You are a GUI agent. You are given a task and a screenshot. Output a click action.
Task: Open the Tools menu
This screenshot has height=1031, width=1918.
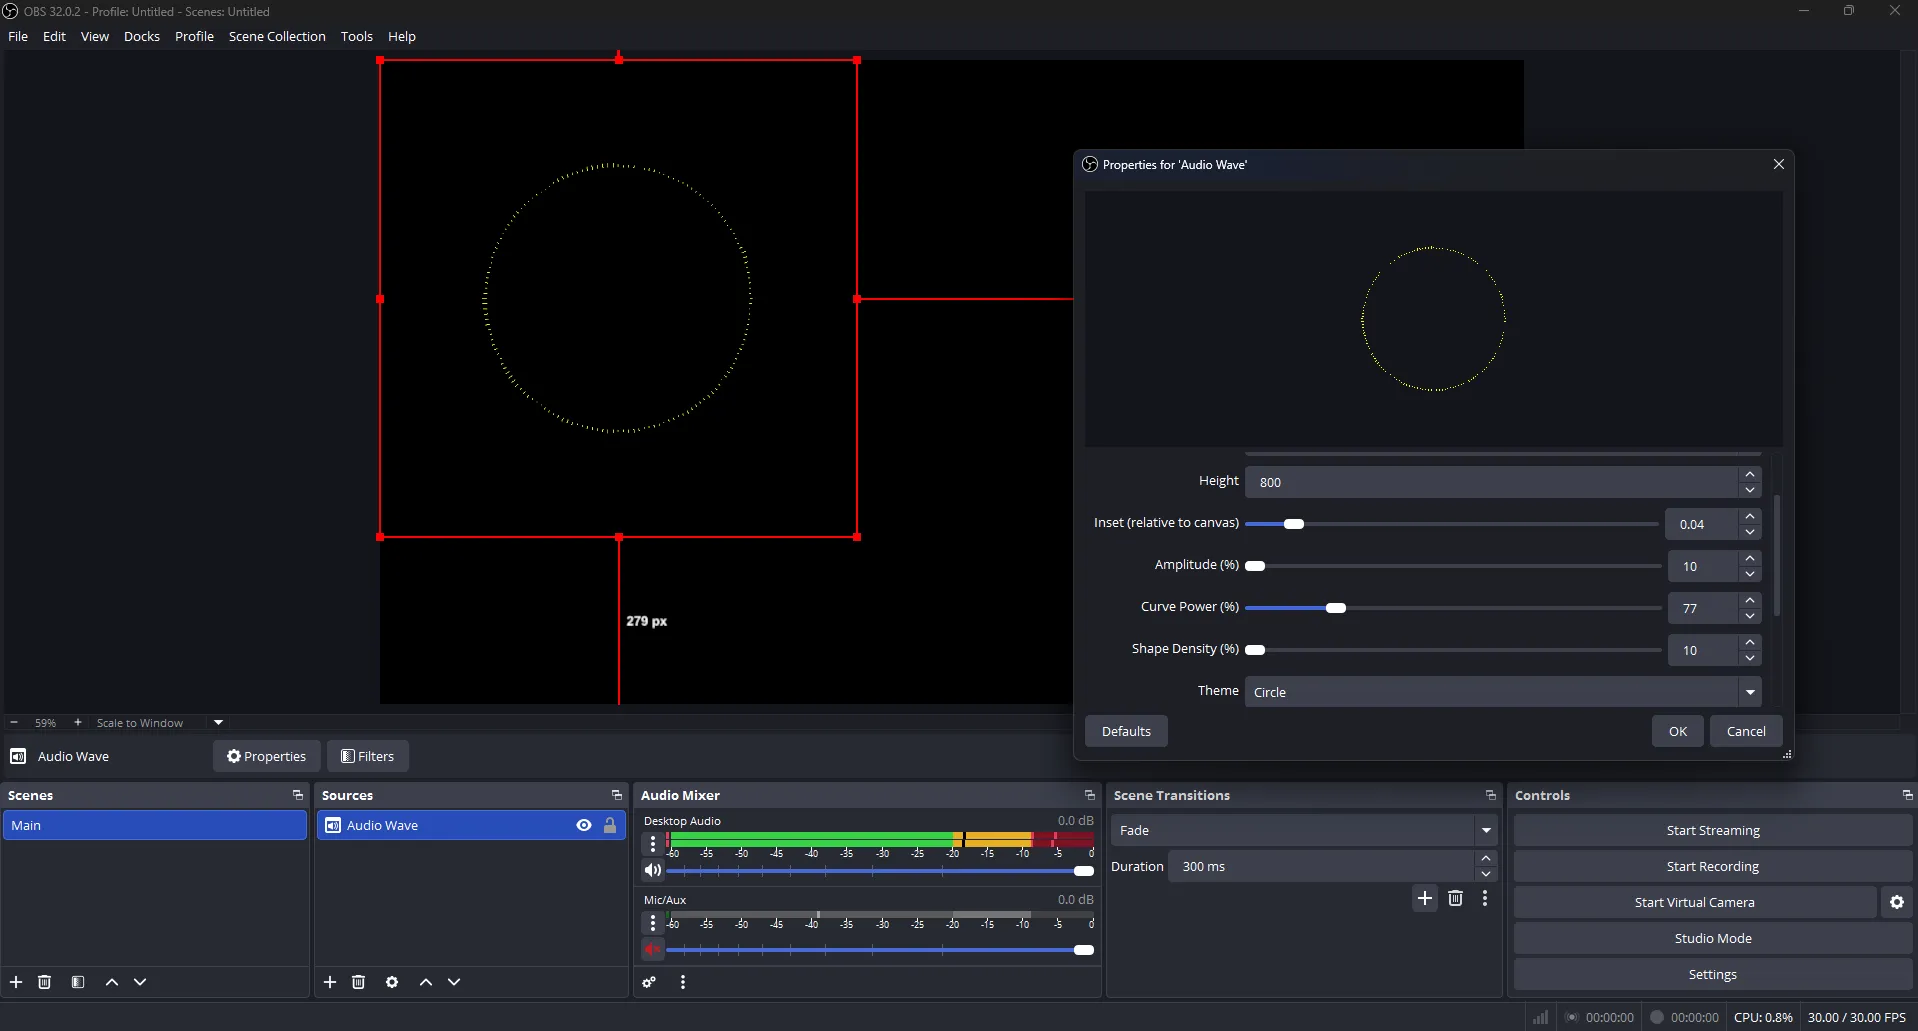(x=357, y=36)
